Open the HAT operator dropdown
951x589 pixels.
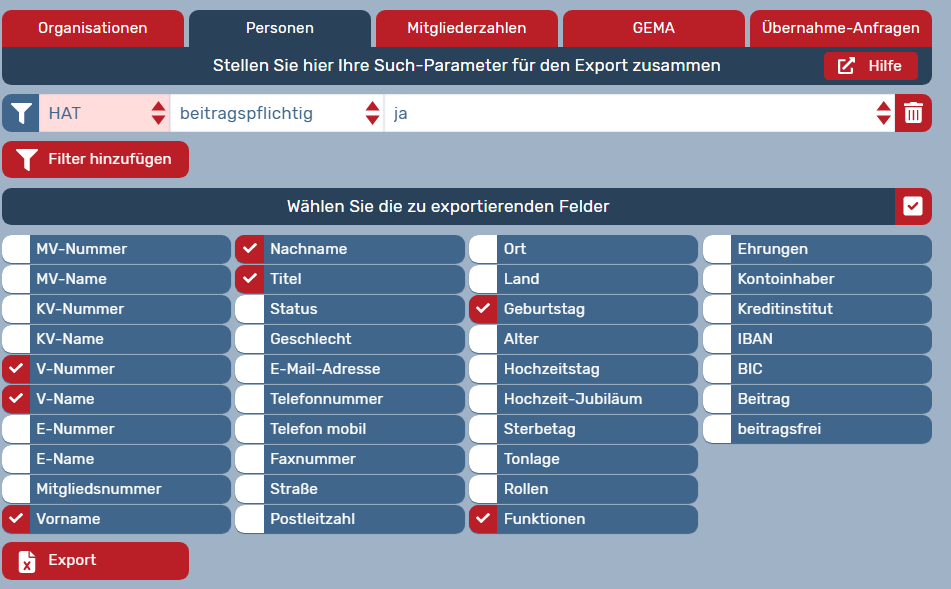(x=103, y=113)
